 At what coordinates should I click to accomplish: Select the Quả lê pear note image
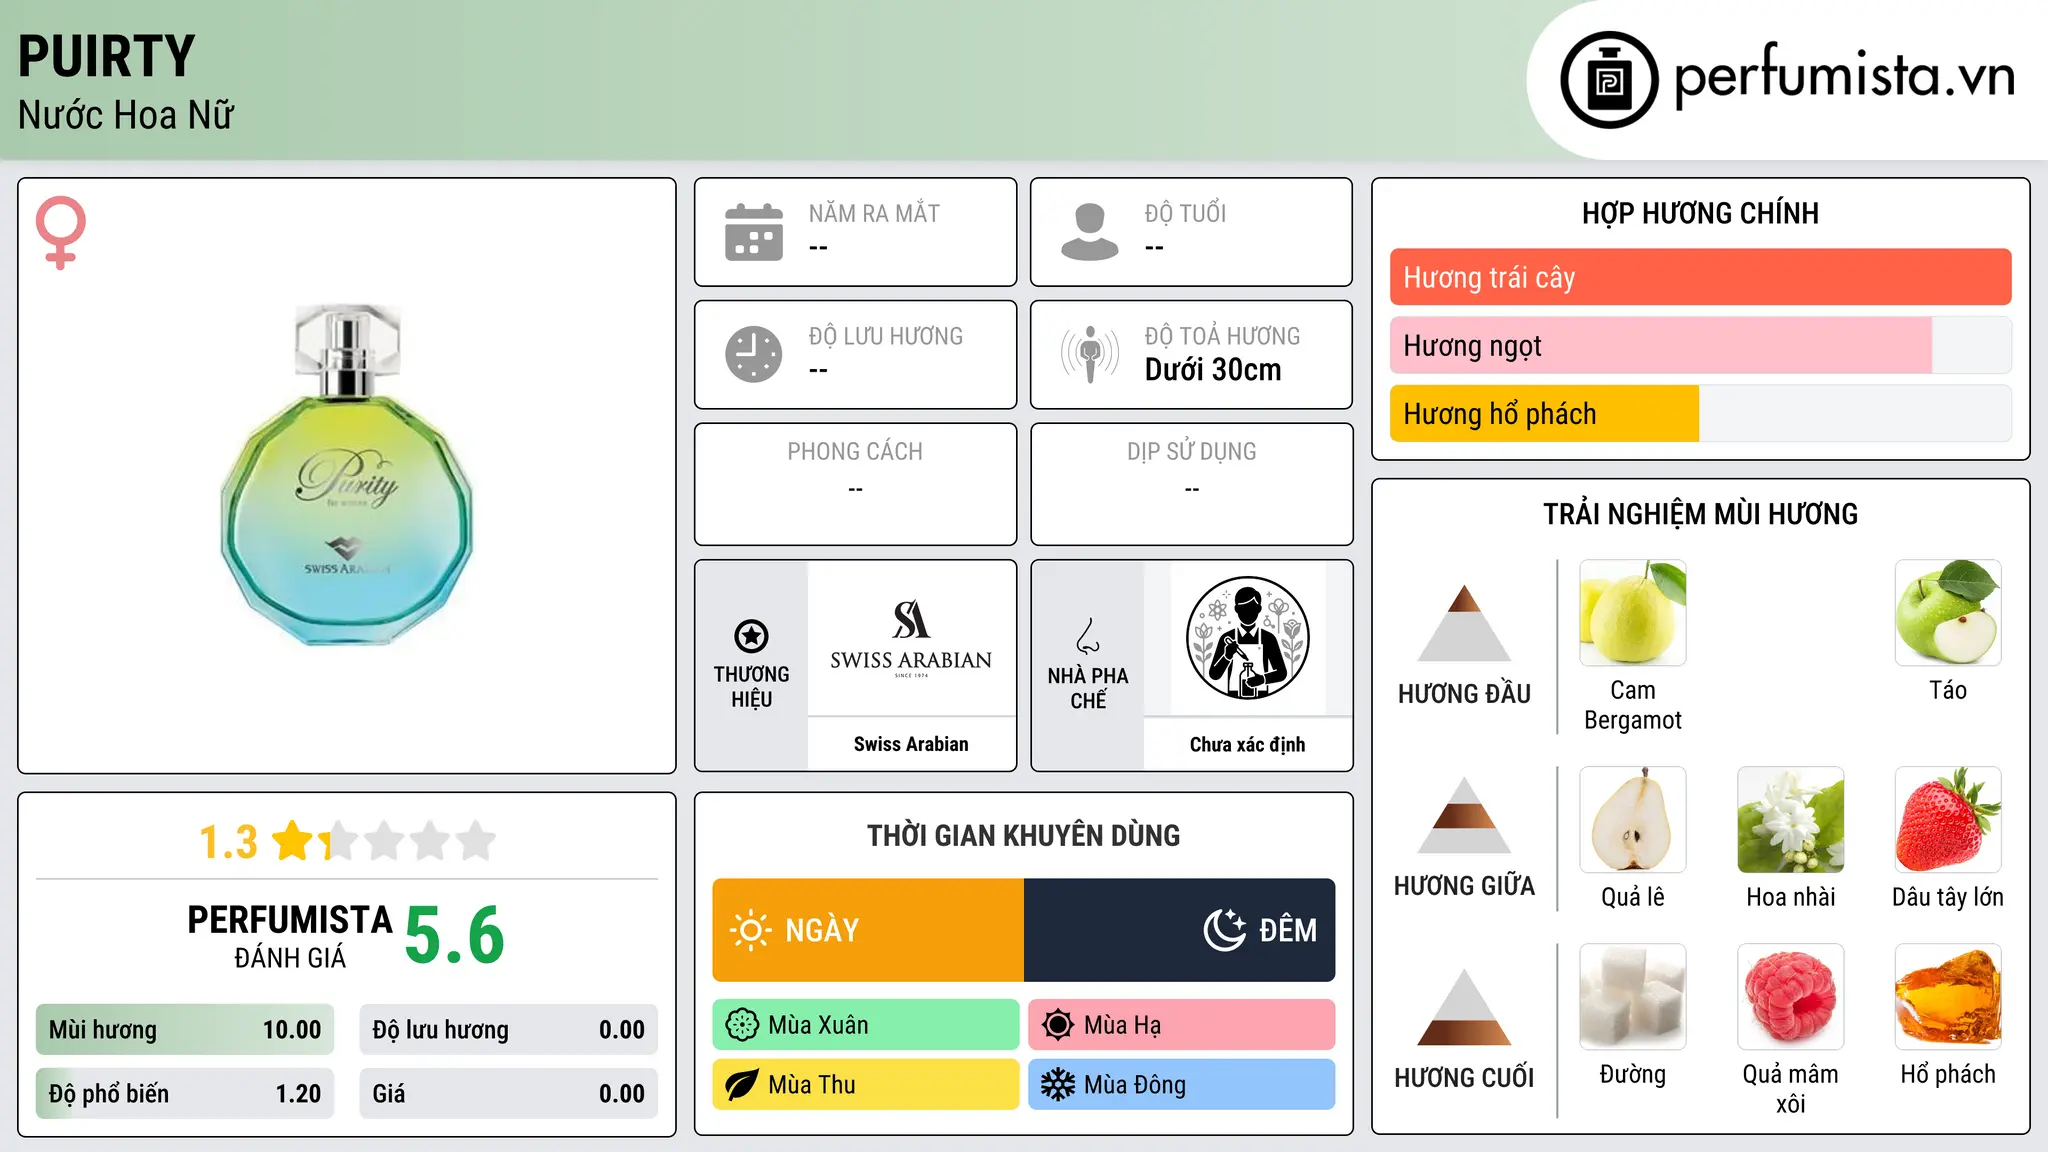point(1633,820)
